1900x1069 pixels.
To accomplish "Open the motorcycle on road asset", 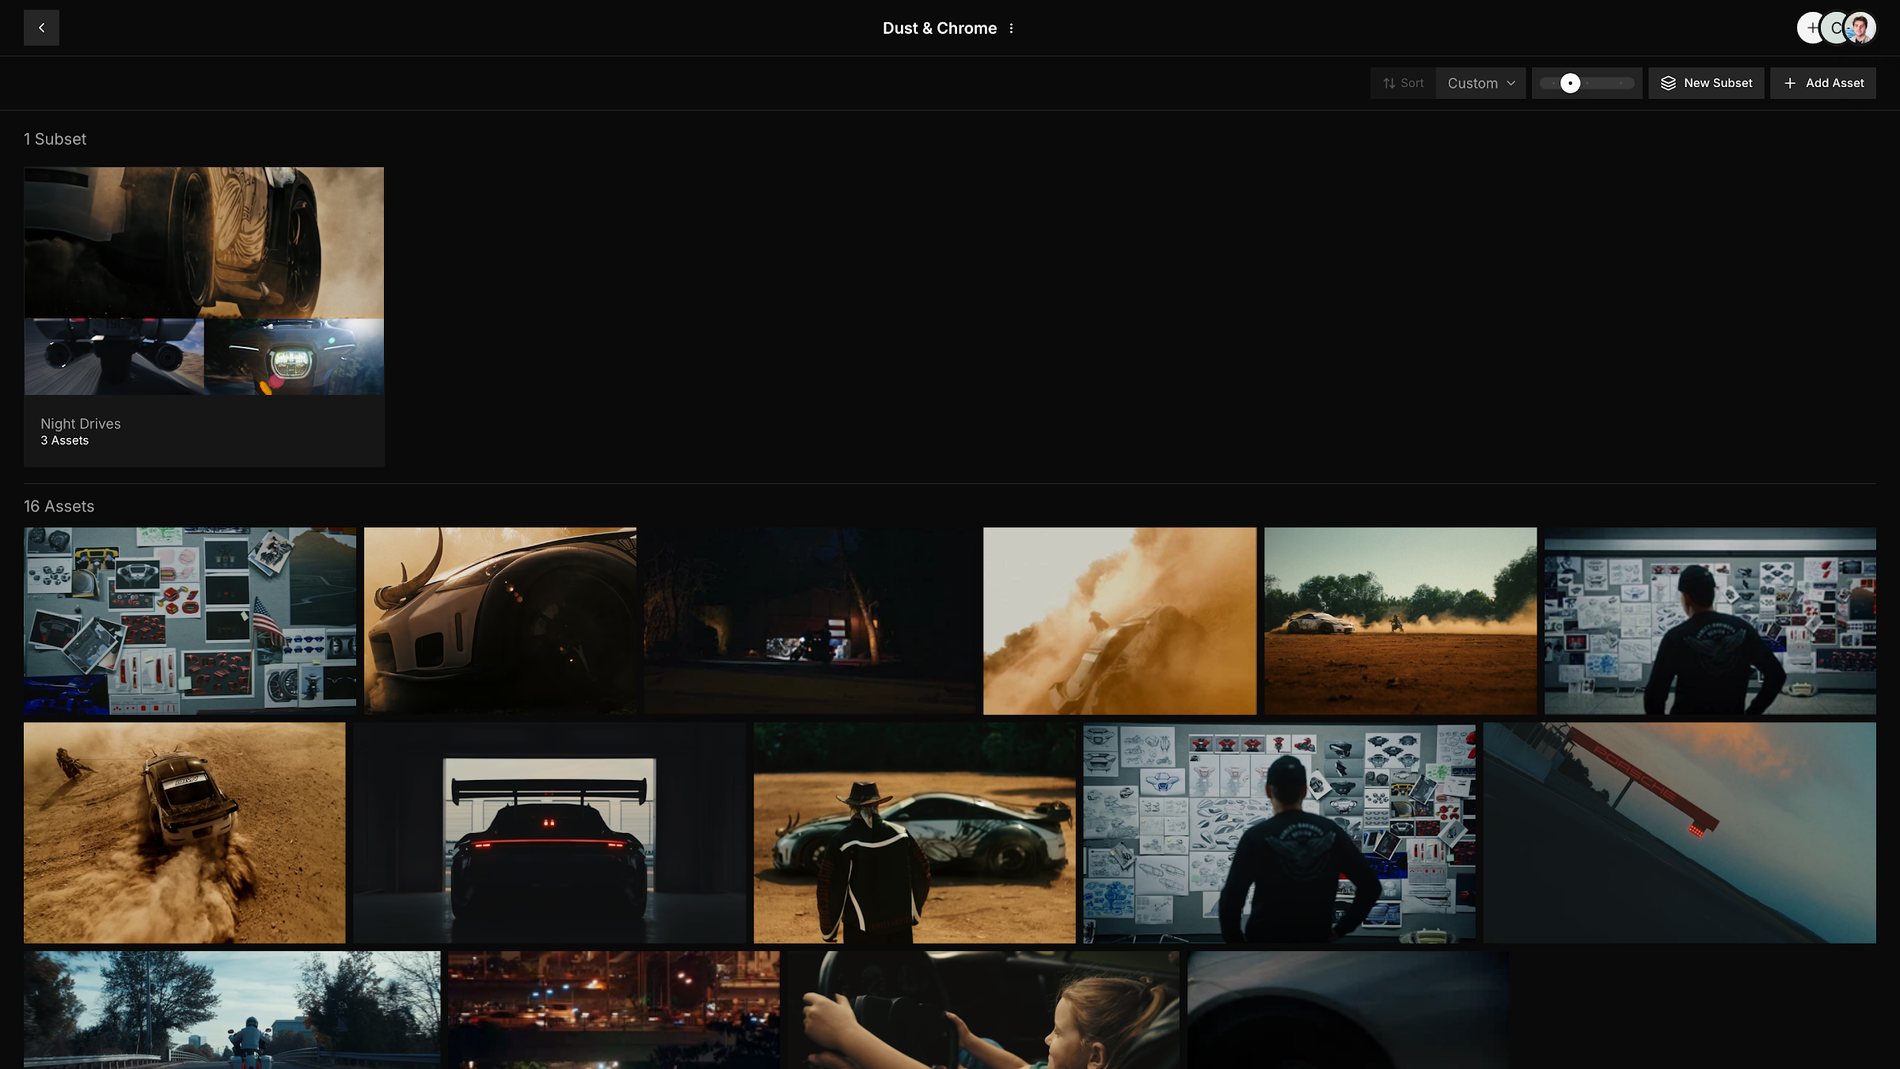I will (232, 1010).
